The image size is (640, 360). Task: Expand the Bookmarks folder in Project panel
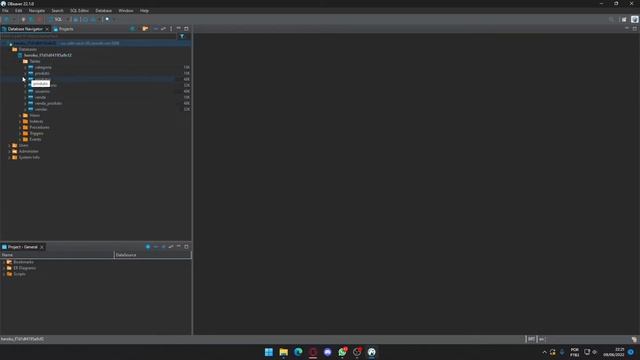[x=4, y=262]
